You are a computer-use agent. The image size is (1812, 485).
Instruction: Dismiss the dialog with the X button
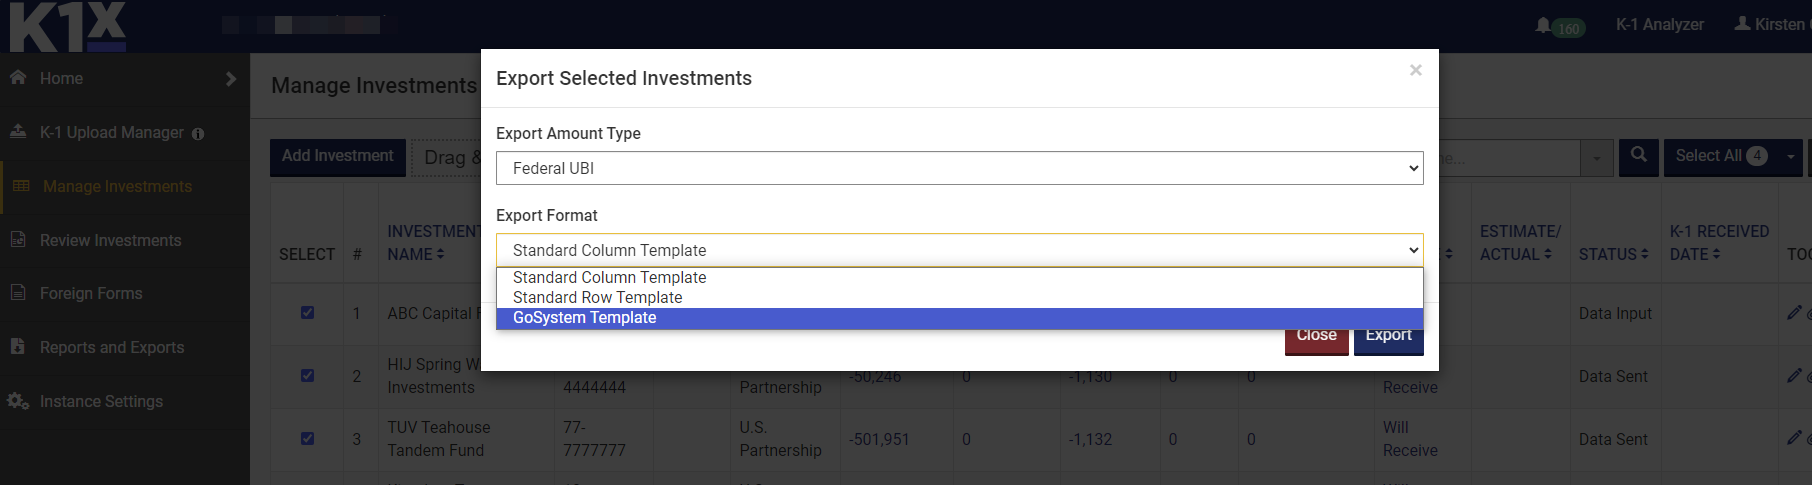coord(1415,70)
